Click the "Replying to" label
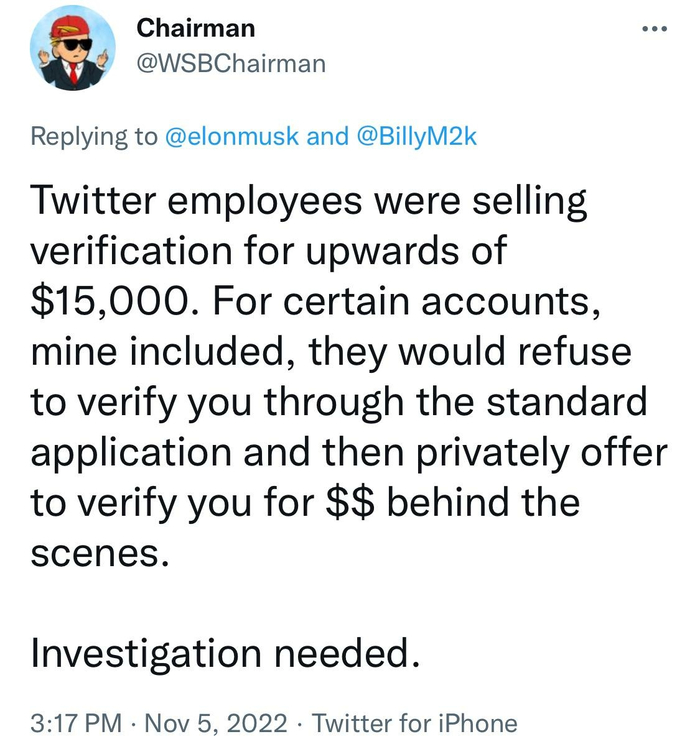 pos(94,137)
